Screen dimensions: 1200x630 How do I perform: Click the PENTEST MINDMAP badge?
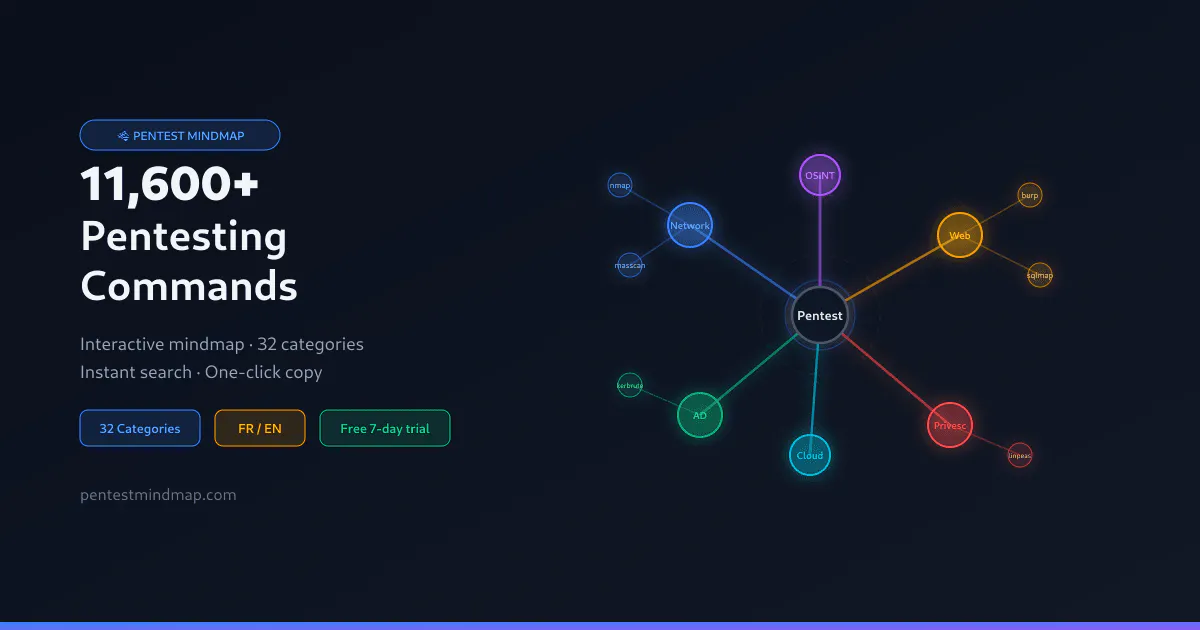tap(180, 135)
